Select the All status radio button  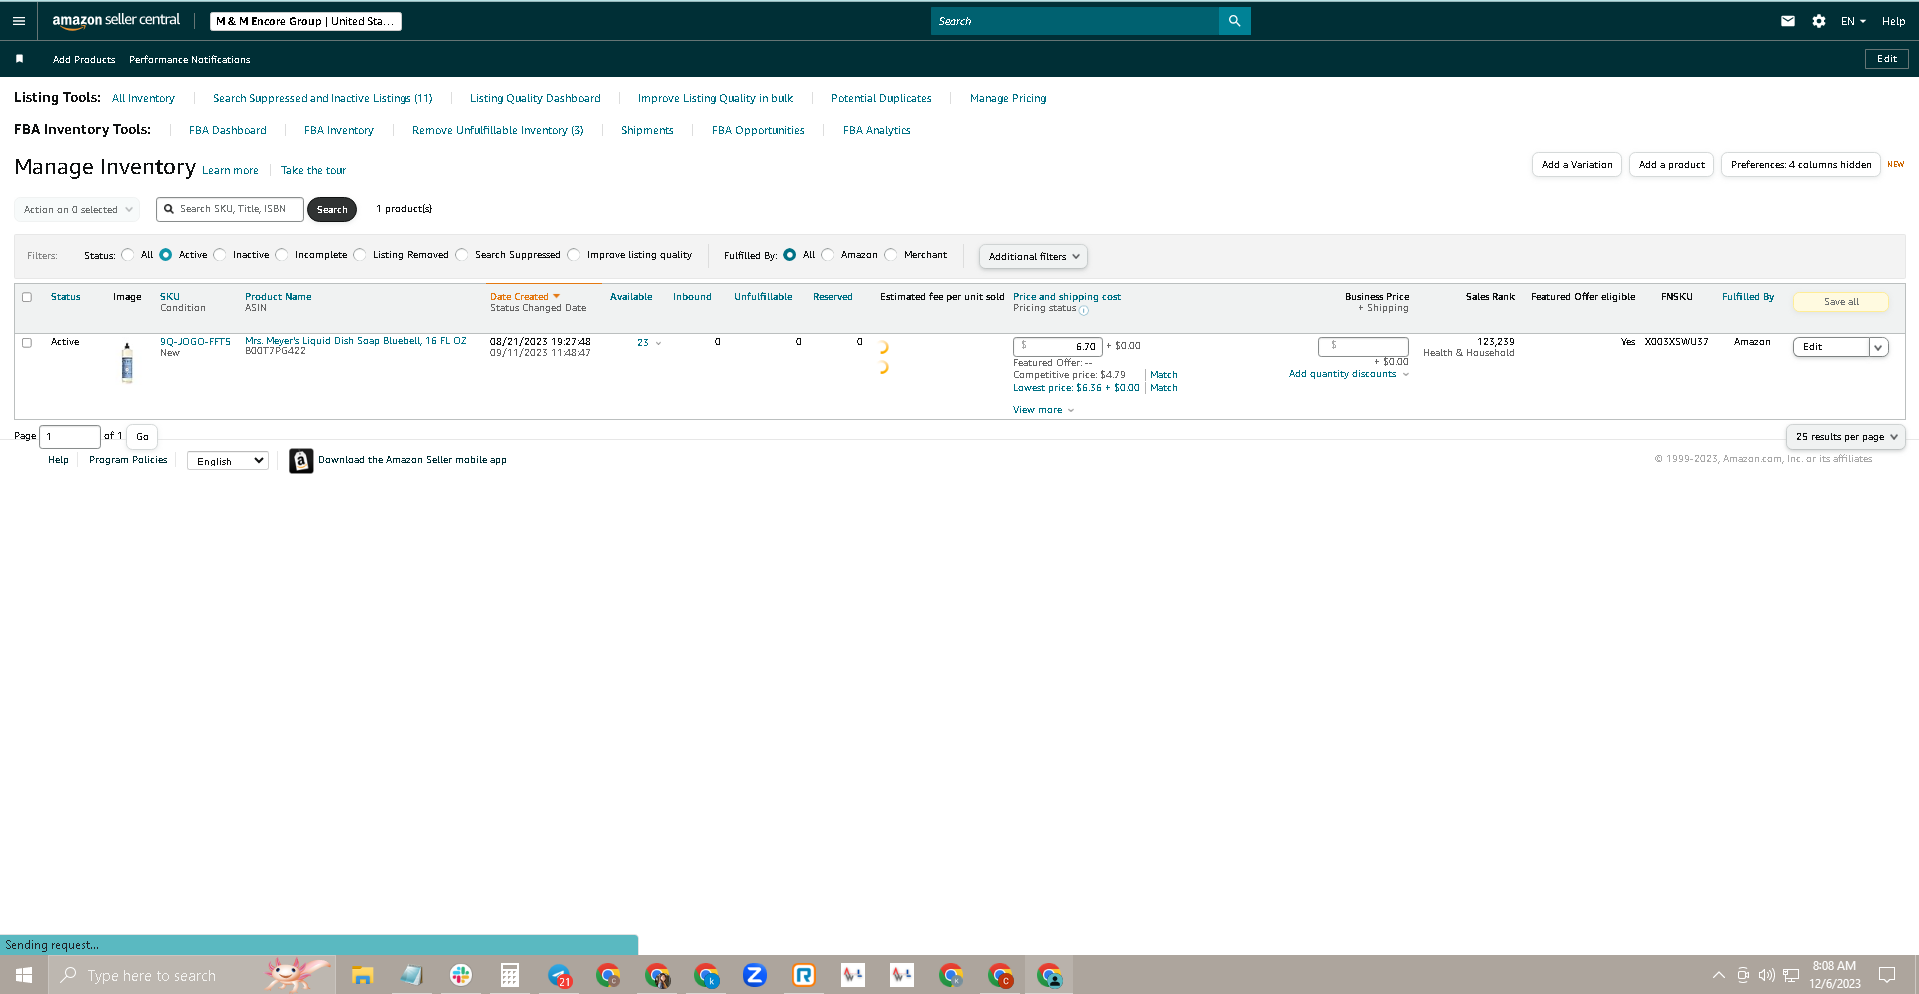tap(128, 255)
